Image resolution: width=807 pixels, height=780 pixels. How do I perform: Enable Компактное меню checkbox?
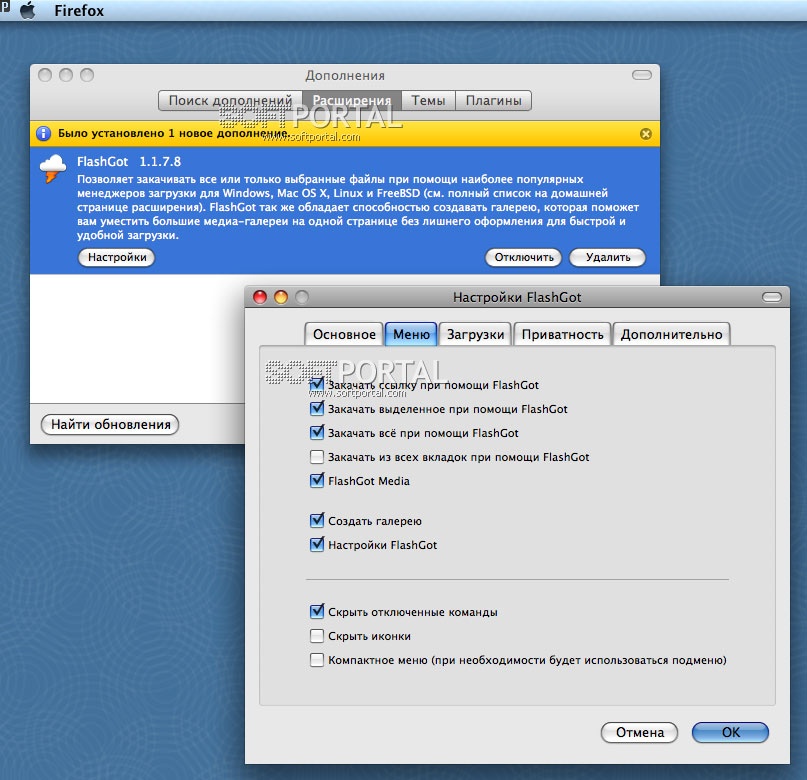[x=317, y=660]
